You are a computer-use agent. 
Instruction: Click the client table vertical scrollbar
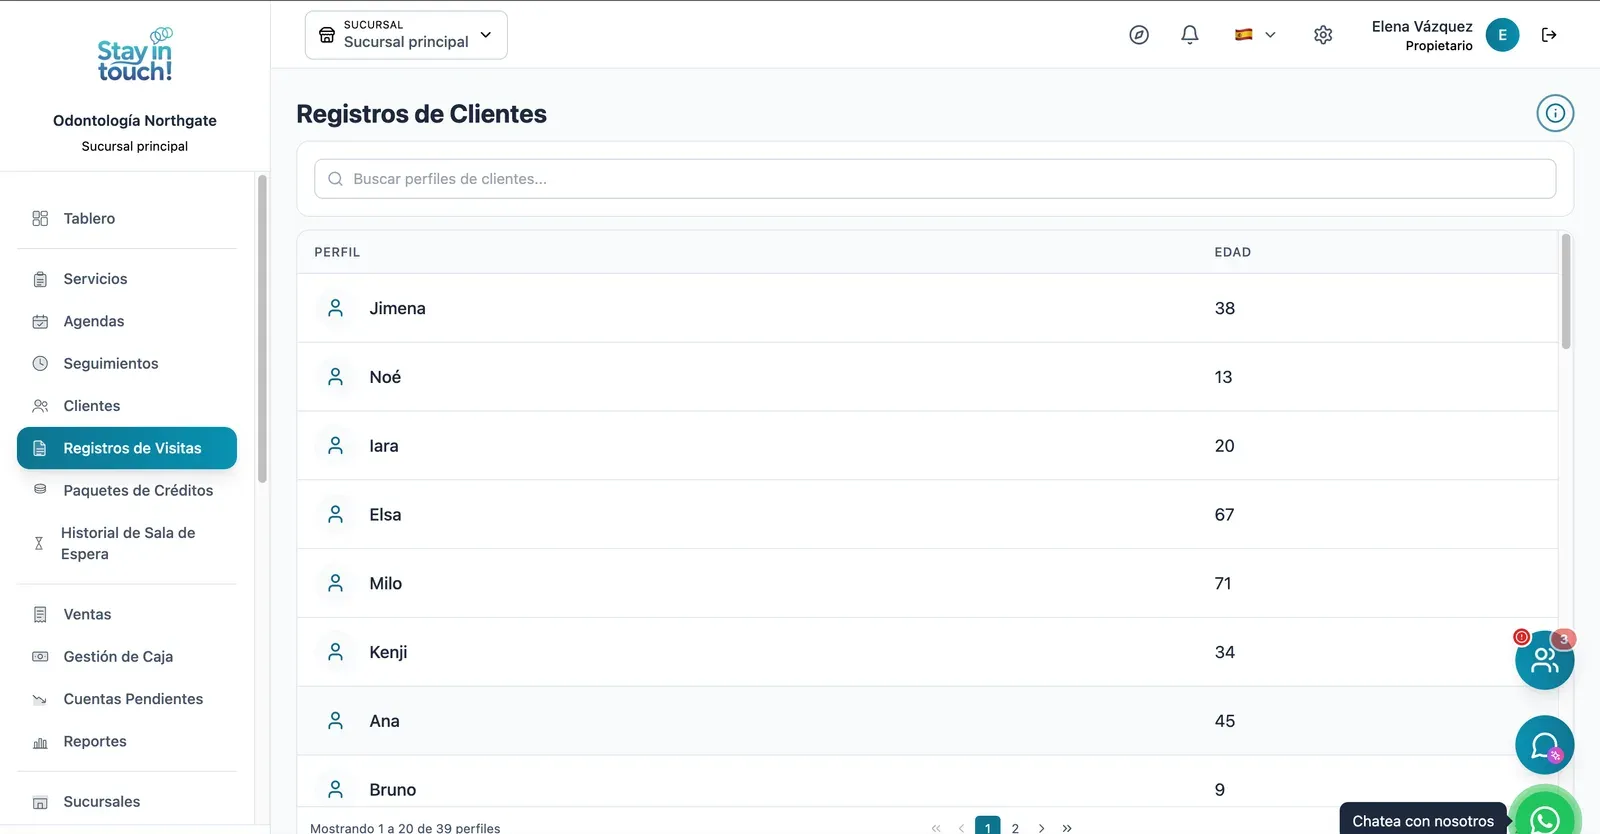coord(1566,291)
